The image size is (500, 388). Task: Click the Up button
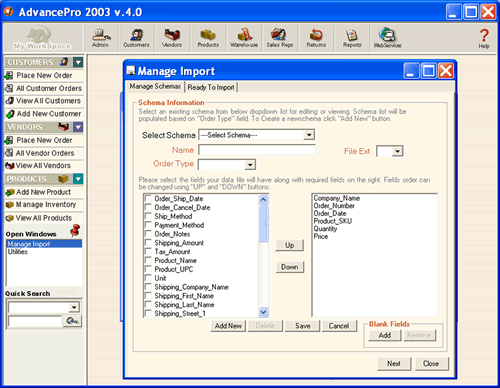290,245
